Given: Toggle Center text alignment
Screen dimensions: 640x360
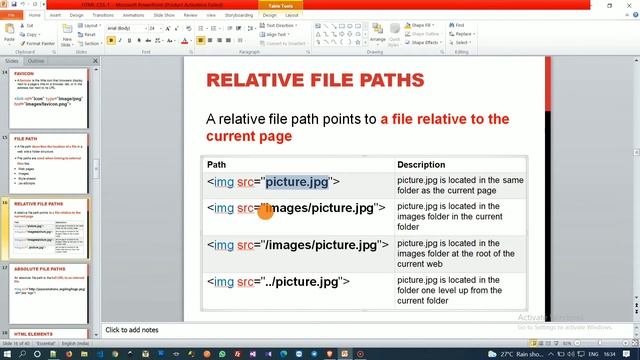Looking at the screenshot, I should (x=210, y=40).
